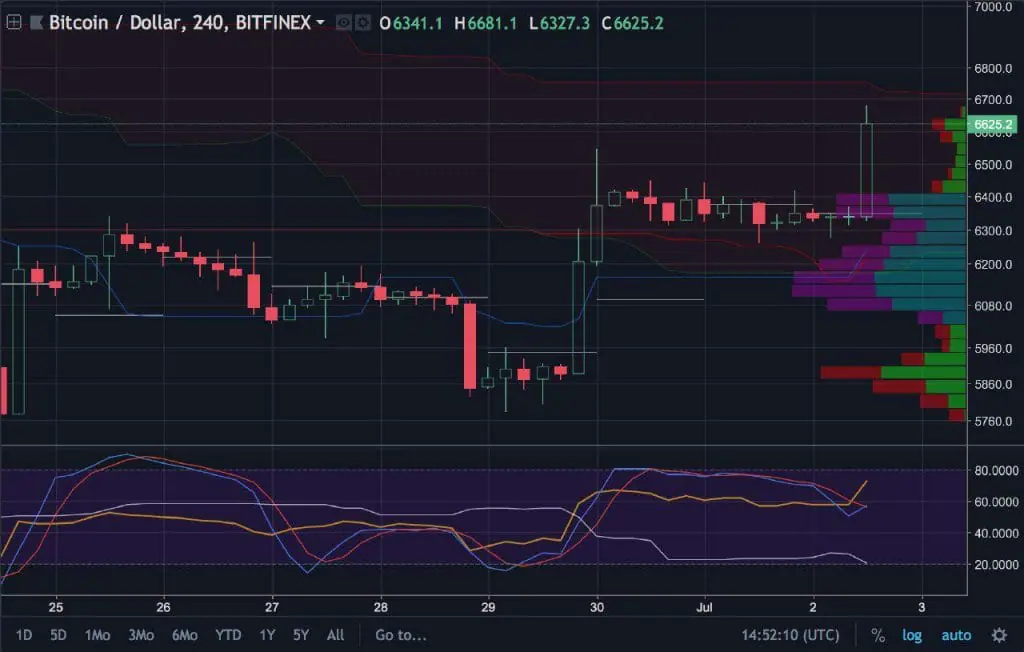Open indicator settings via the gear icon
1024x652 pixels.
363,22
